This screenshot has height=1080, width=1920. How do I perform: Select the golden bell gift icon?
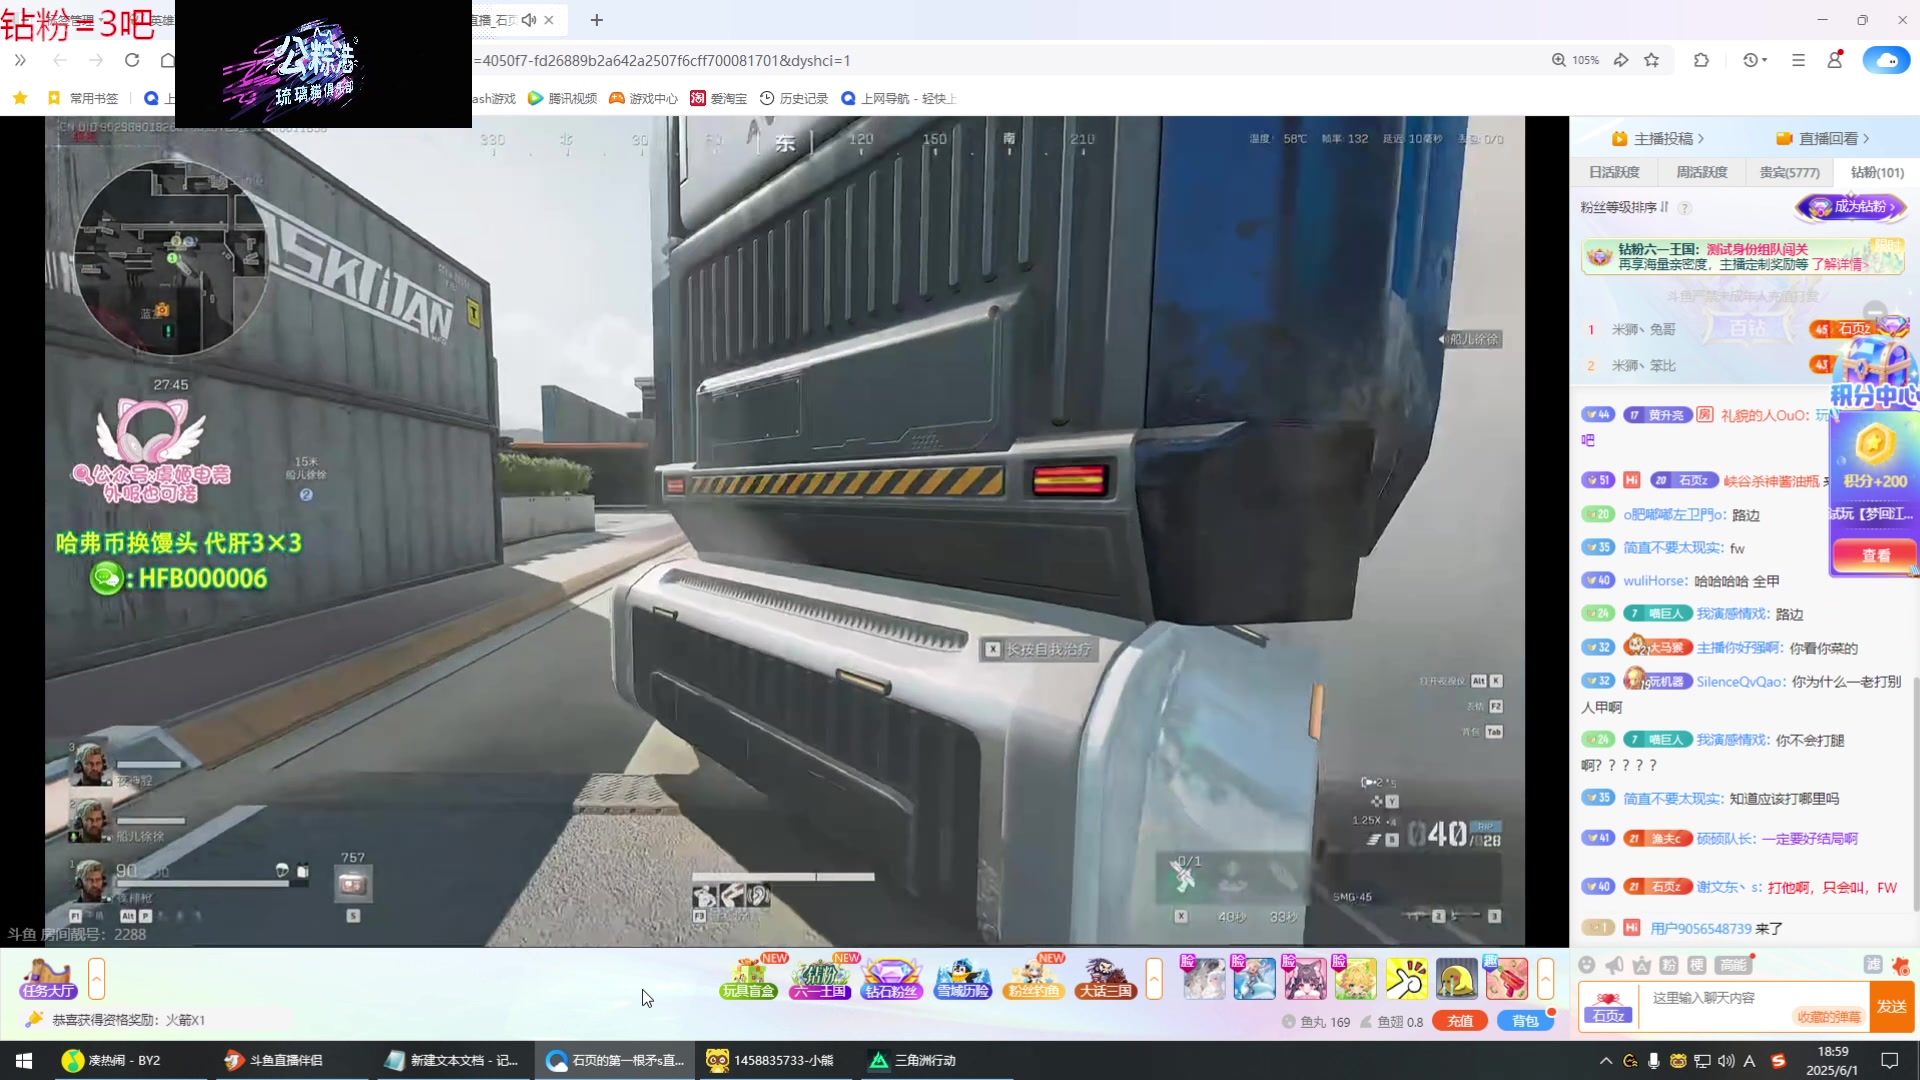(1456, 978)
